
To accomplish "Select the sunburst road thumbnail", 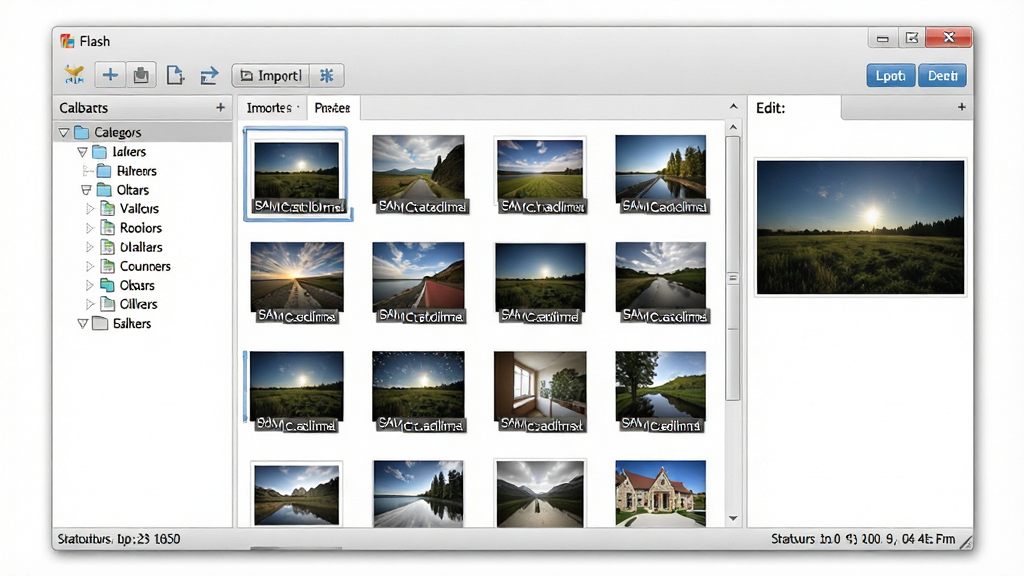I will tap(297, 282).
